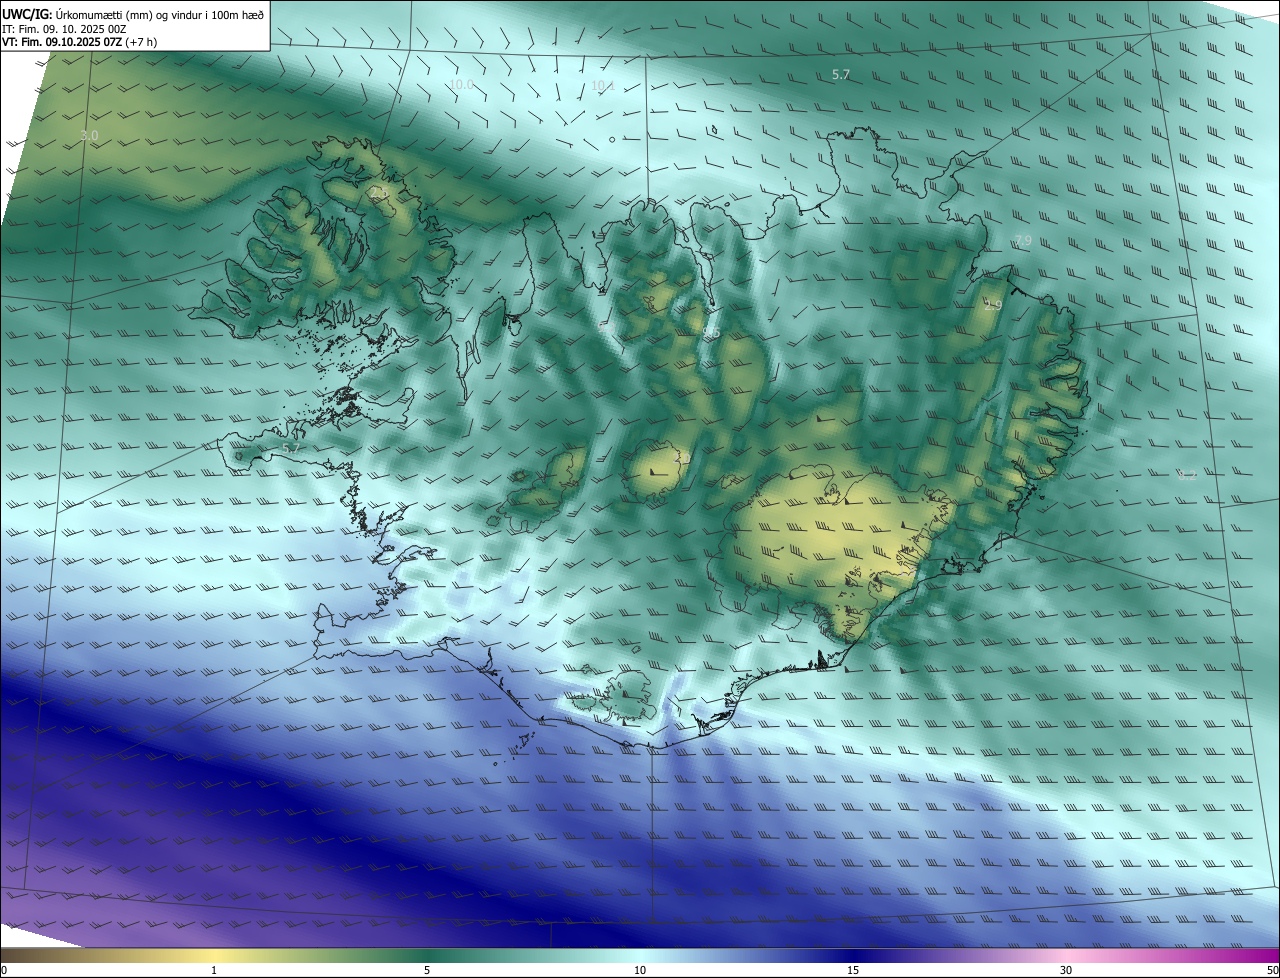1280x978 pixels.
Task: Select the initial time line 'IT: Fim. 09. 10. 2025 00Z'
Action: point(66,28)
